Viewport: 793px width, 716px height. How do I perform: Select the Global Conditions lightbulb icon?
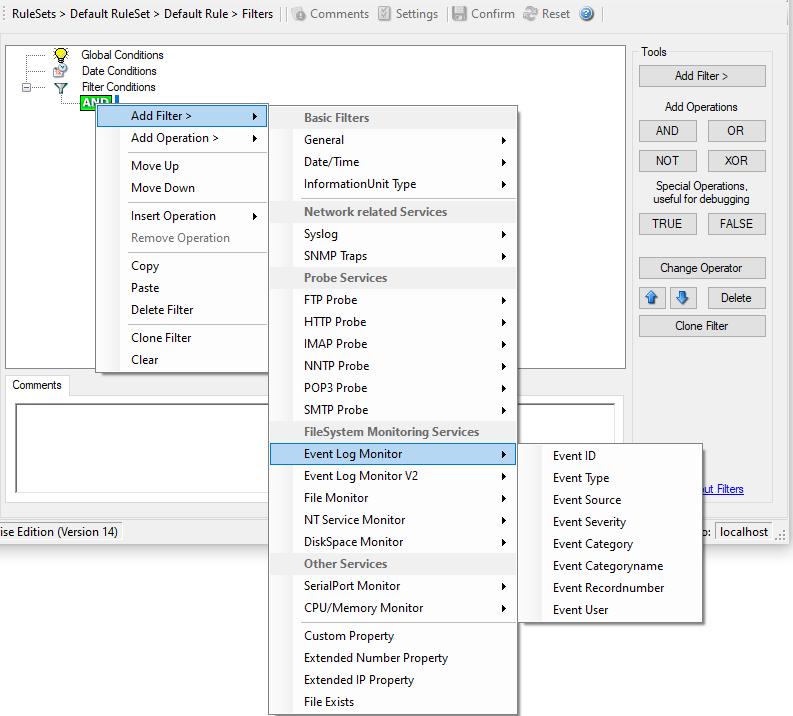61,55
